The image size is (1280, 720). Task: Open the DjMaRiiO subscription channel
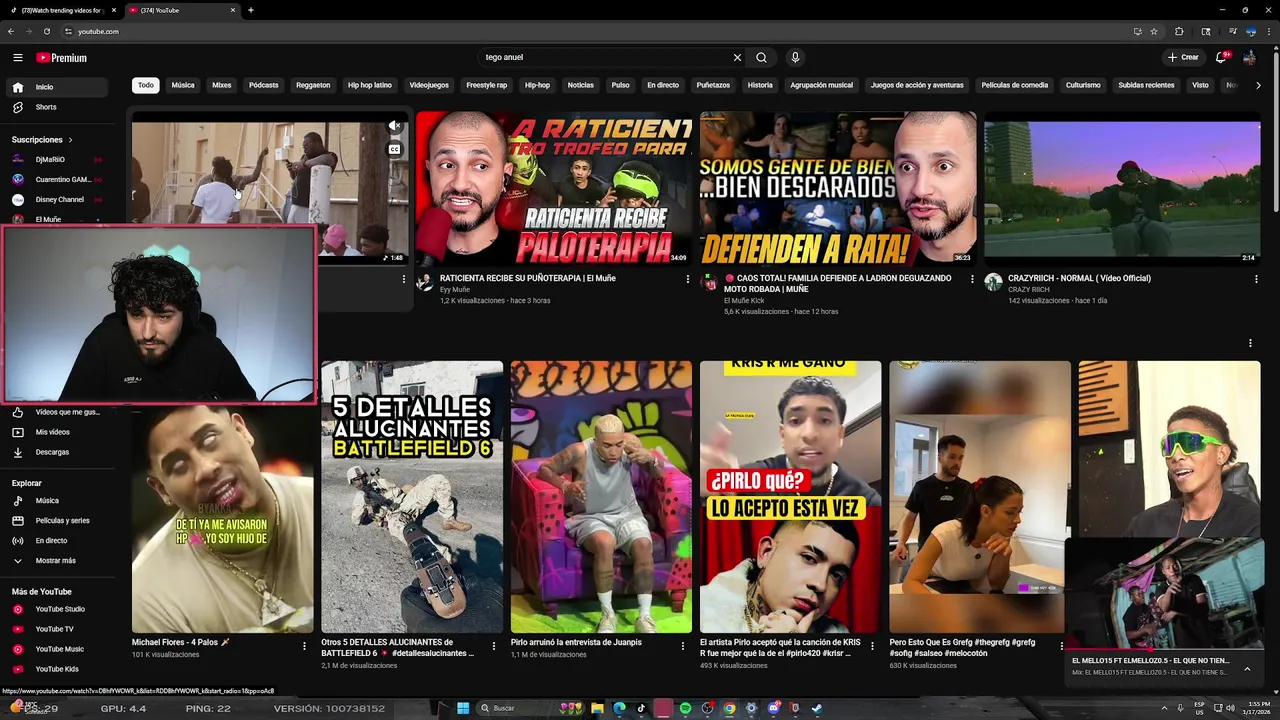[x=58, y=159]
